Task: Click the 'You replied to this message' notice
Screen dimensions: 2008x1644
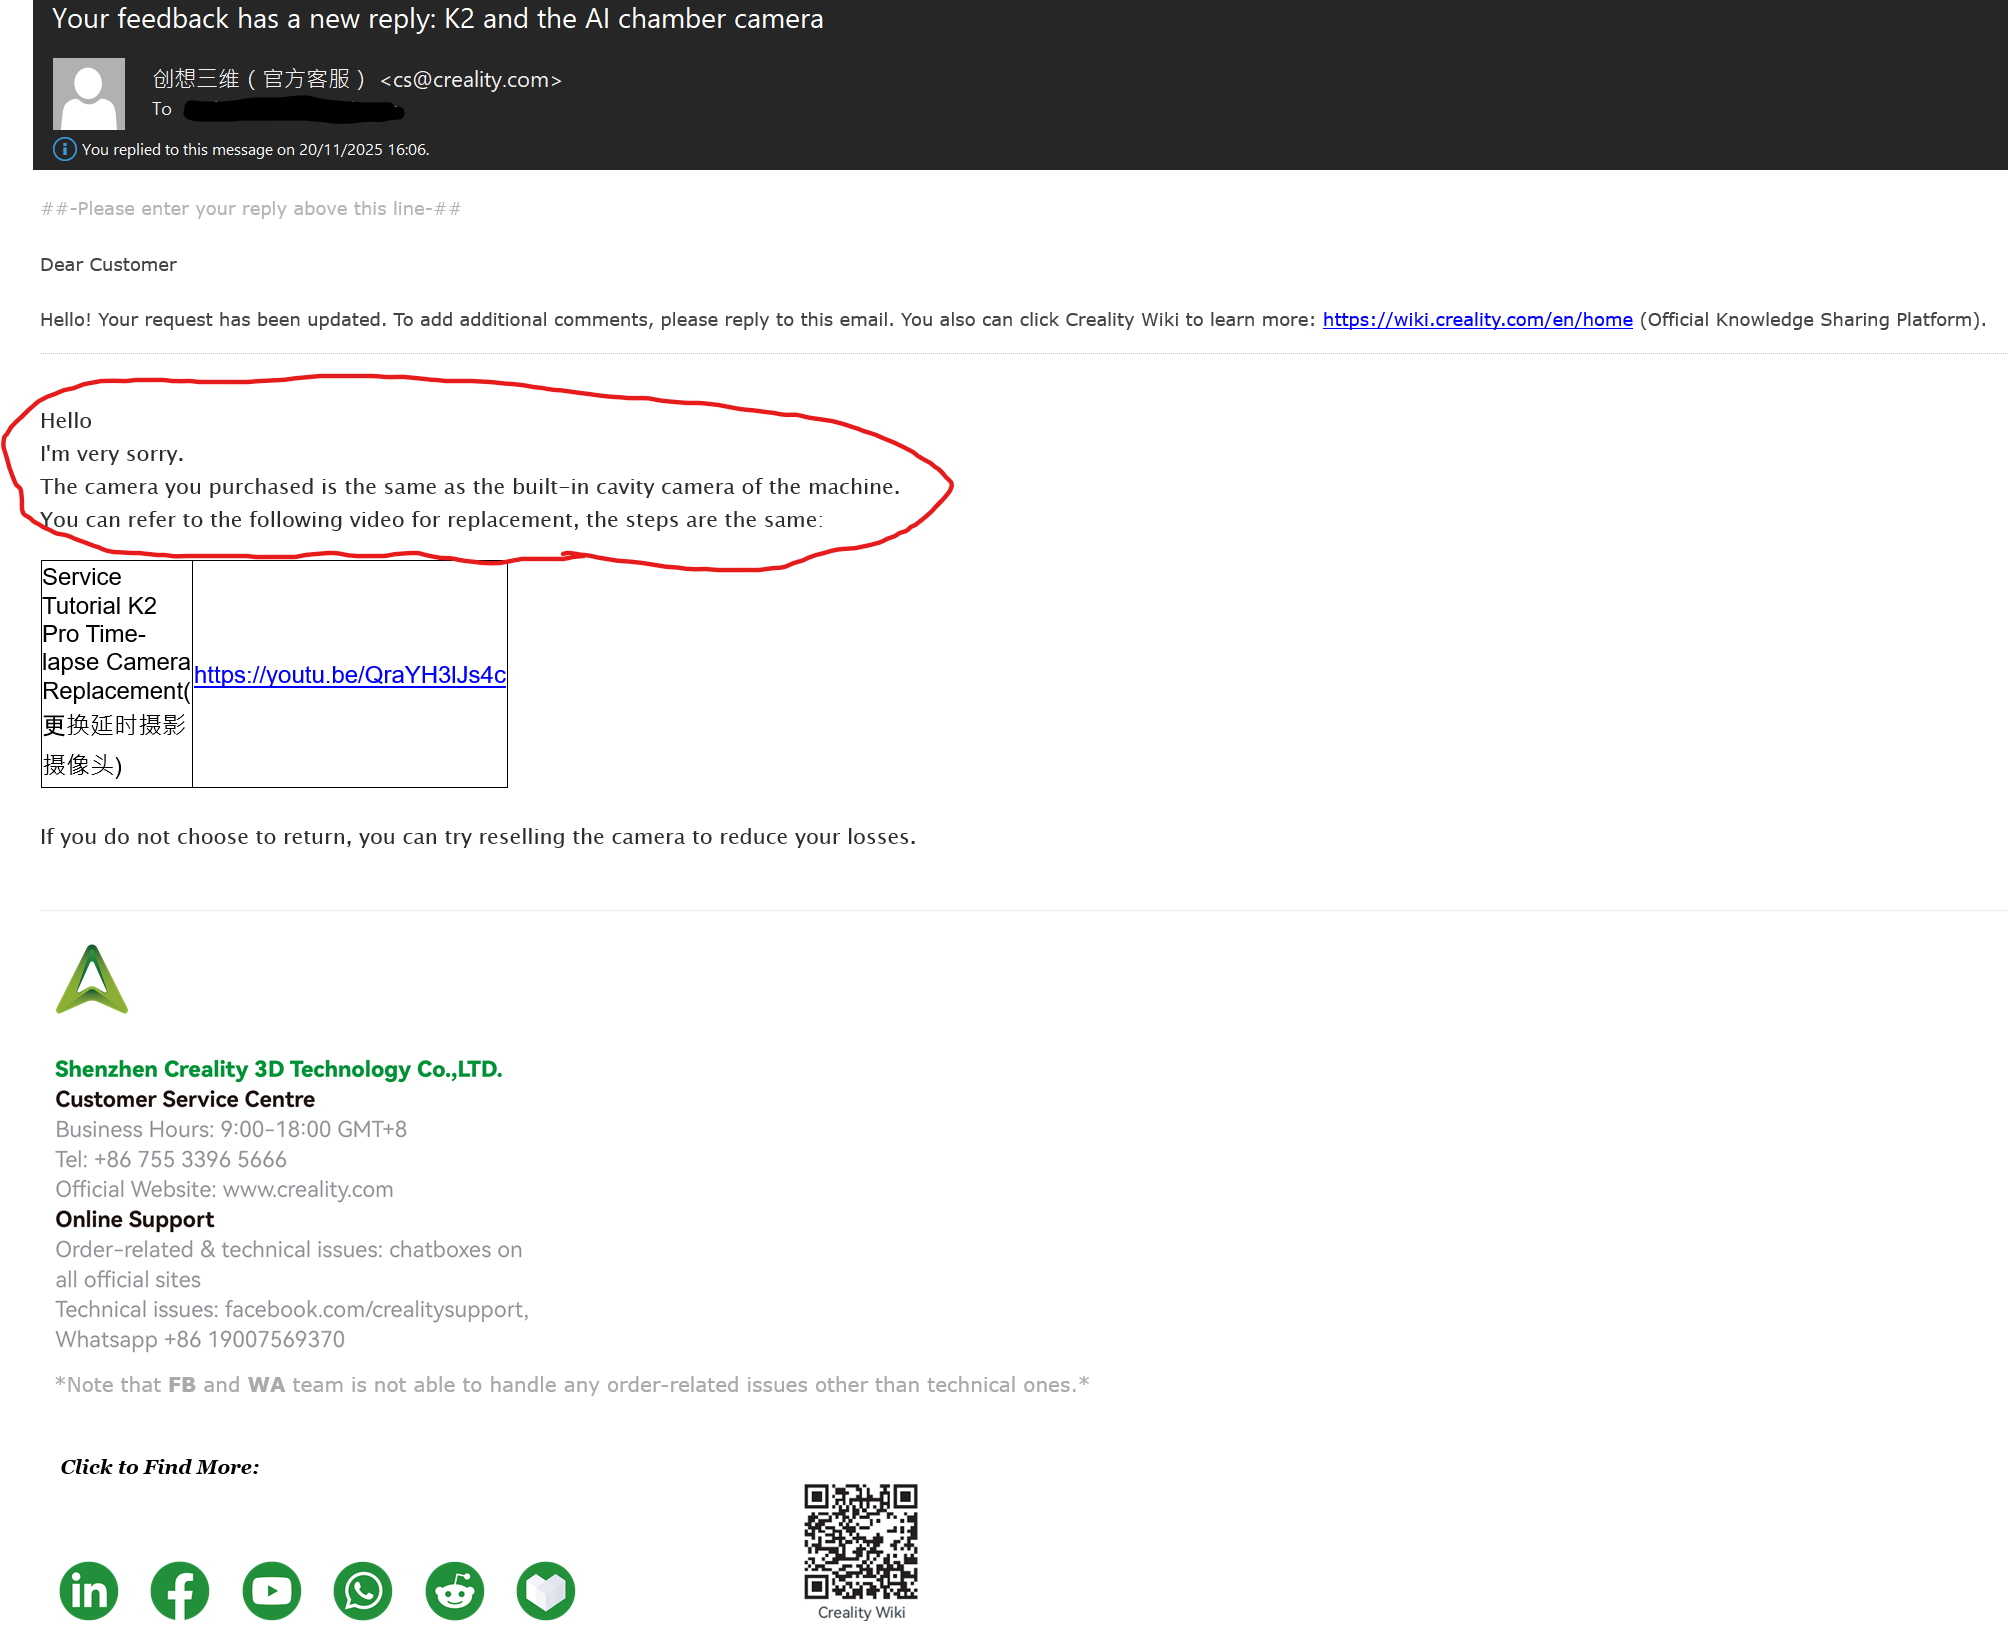Action: [255, 150]
